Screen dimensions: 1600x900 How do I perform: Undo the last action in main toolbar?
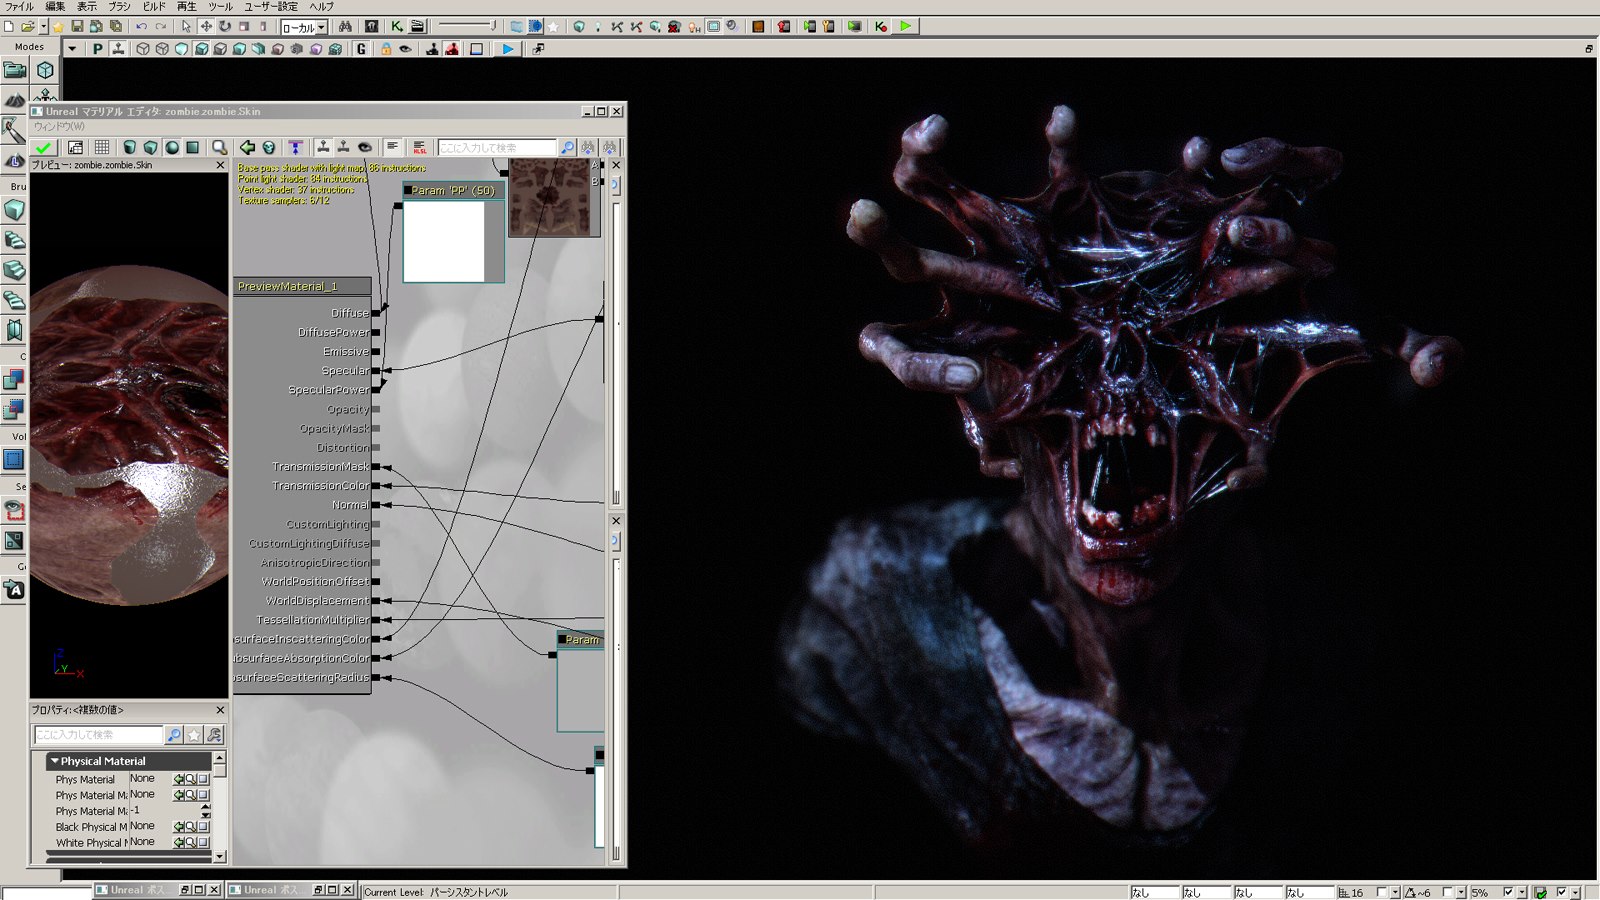[141, 26]
